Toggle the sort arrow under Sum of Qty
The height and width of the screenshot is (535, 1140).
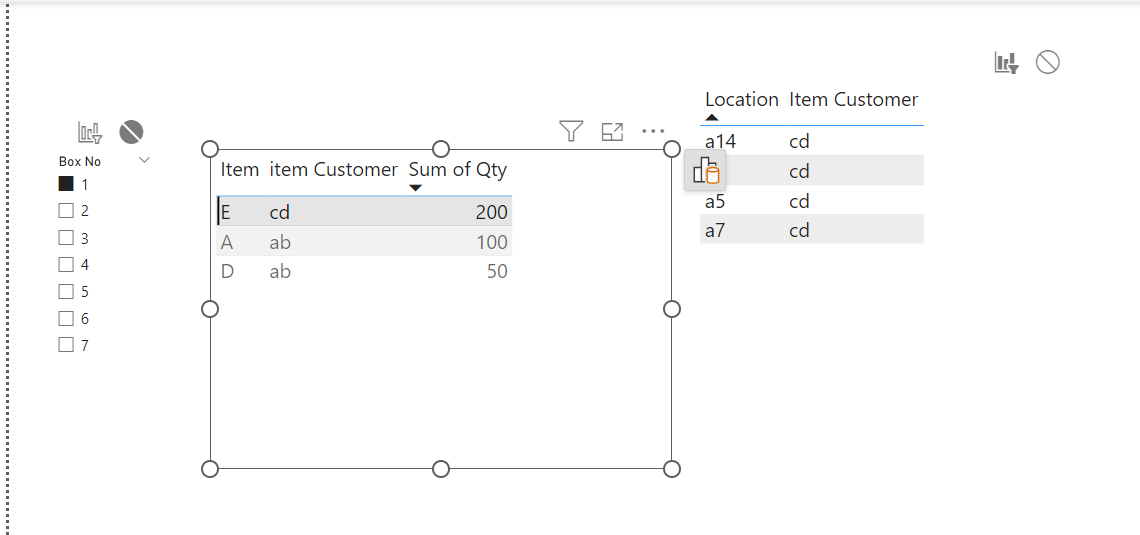pos(416,188)
